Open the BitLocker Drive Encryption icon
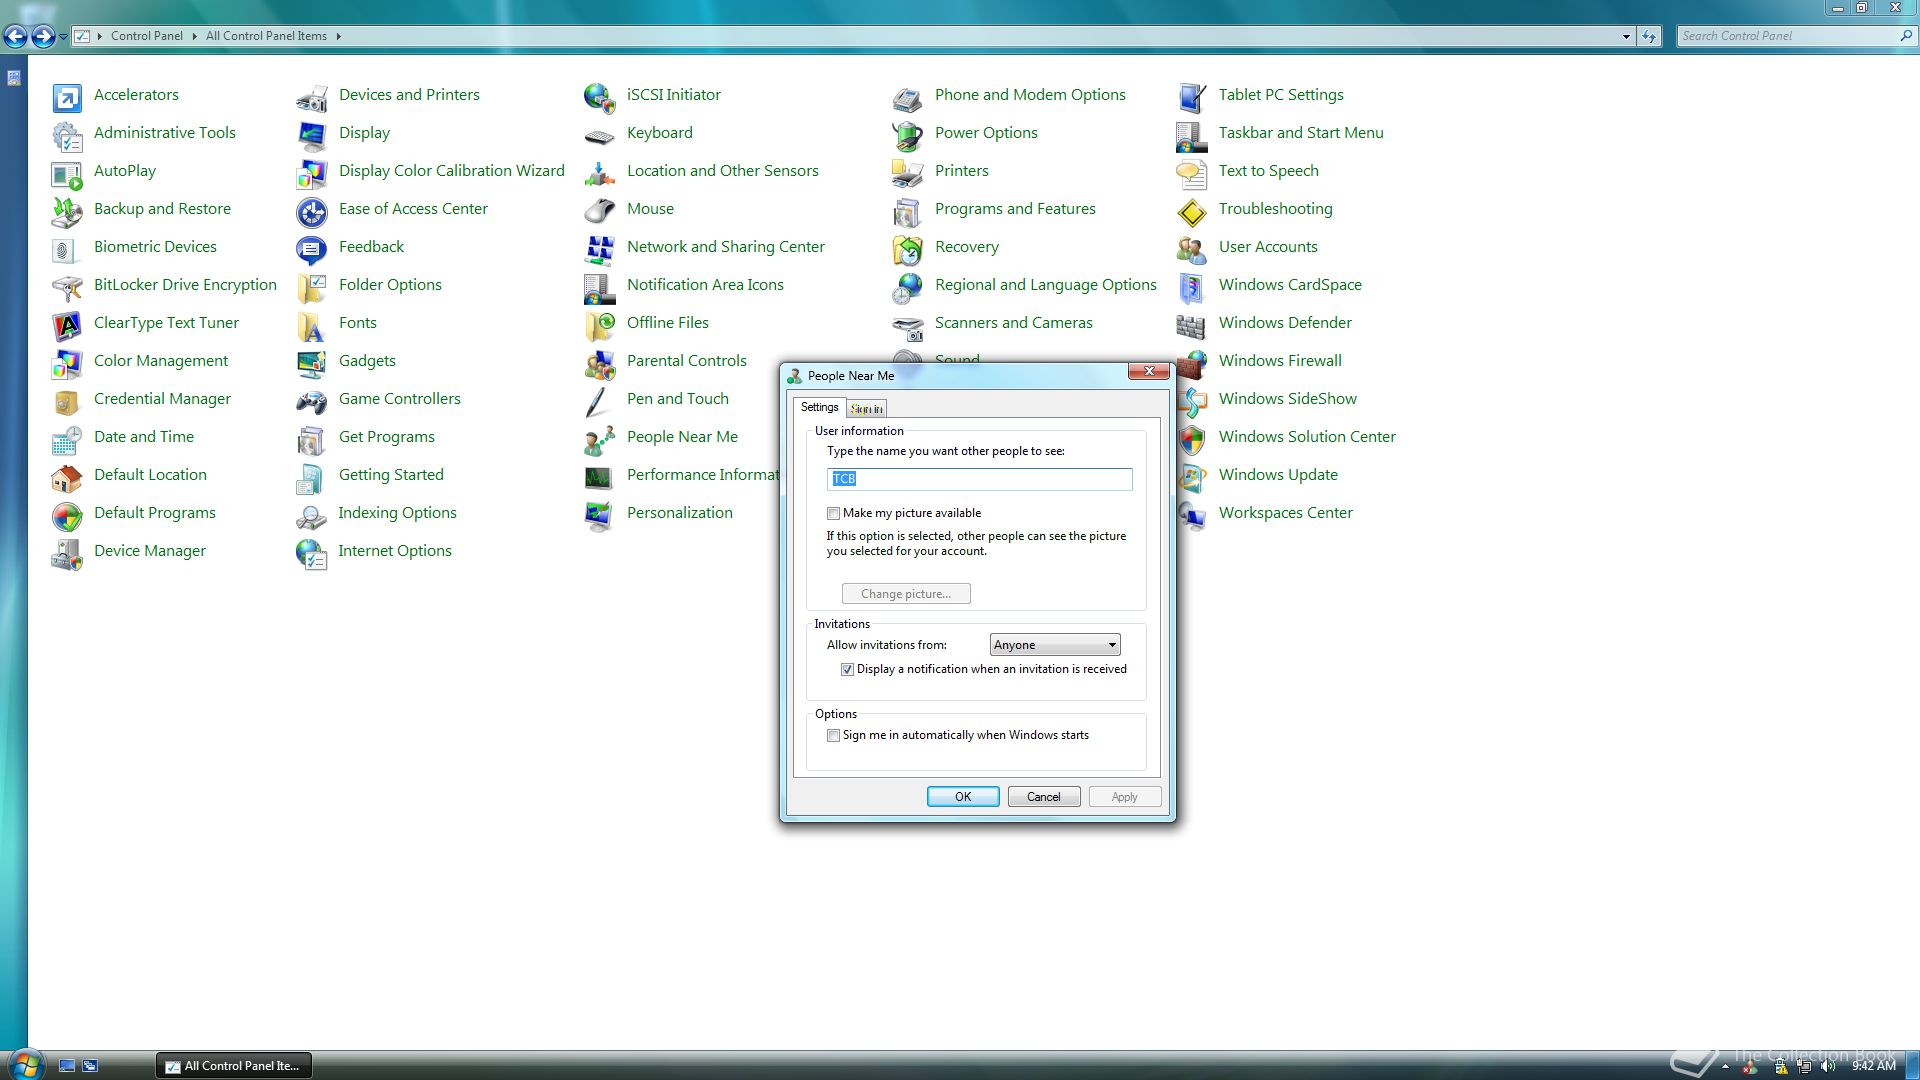This screenshot has width=1920, height=1080. pyautogui.click(x=66, y=287)
